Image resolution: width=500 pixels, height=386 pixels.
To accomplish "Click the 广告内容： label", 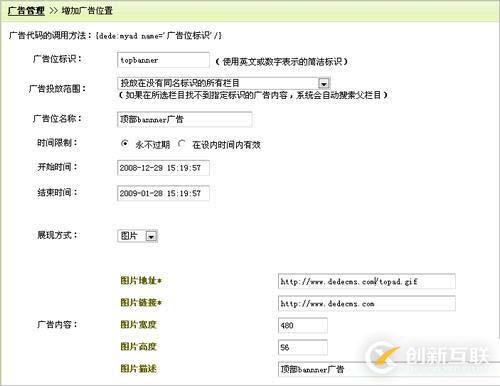I will [57, 324].
